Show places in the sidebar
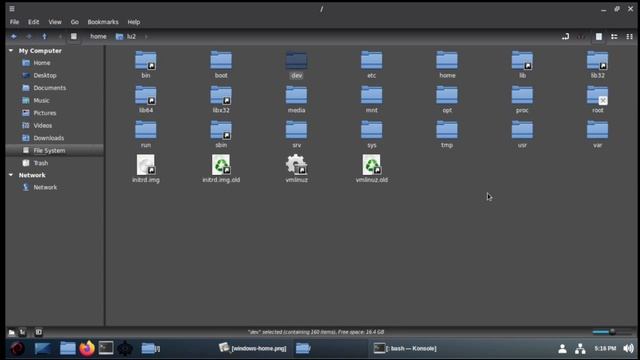The width and height of the screenshot is (640, 360). click(x=11, y=332)
